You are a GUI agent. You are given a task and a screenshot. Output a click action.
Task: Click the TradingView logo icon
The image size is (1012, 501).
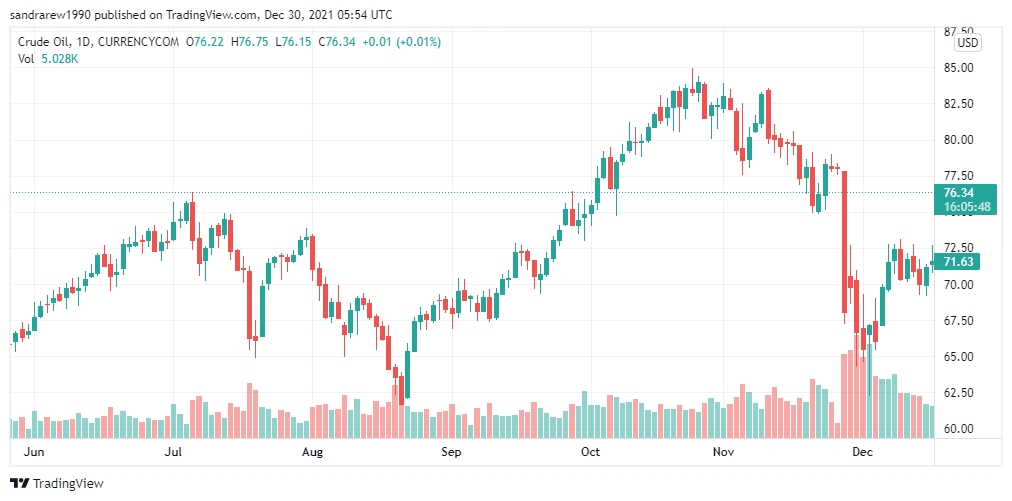19,484
